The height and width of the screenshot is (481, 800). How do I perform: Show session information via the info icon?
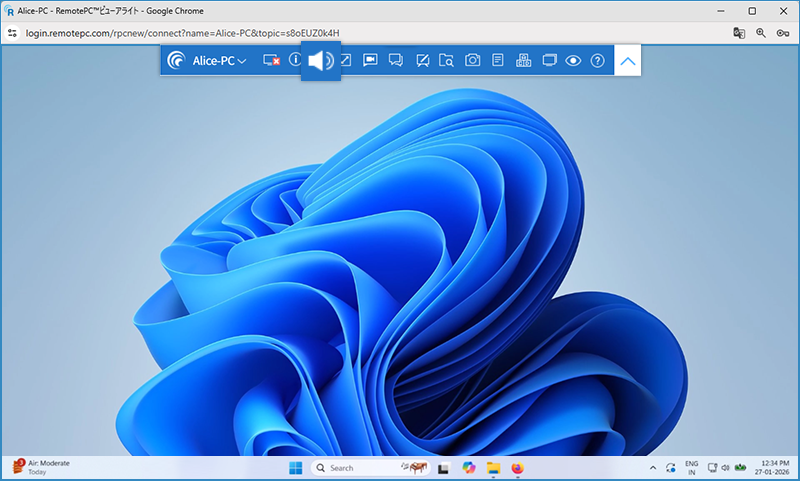point(295,60)
